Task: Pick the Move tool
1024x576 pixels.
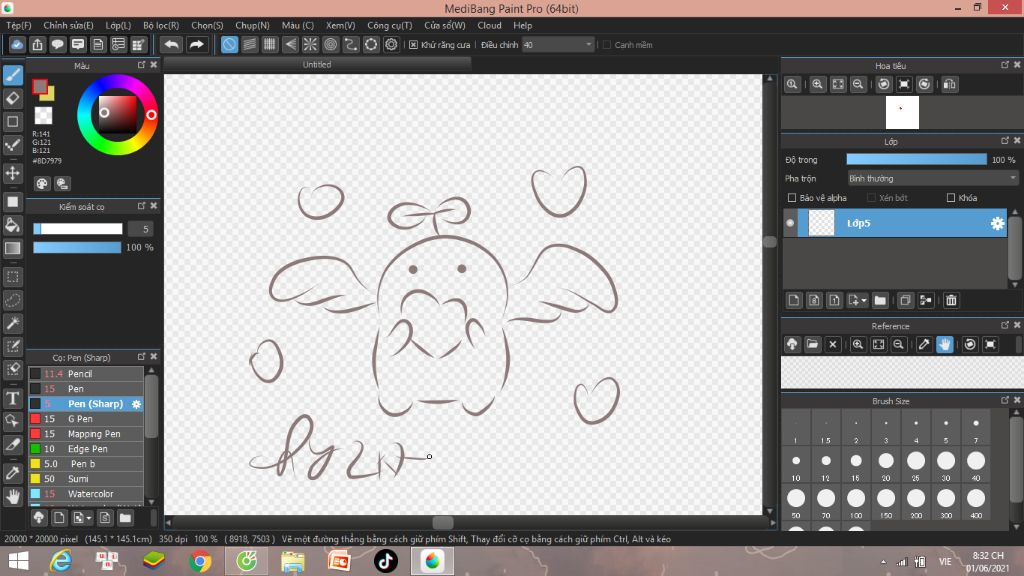Action: click(x=12, y=173)
